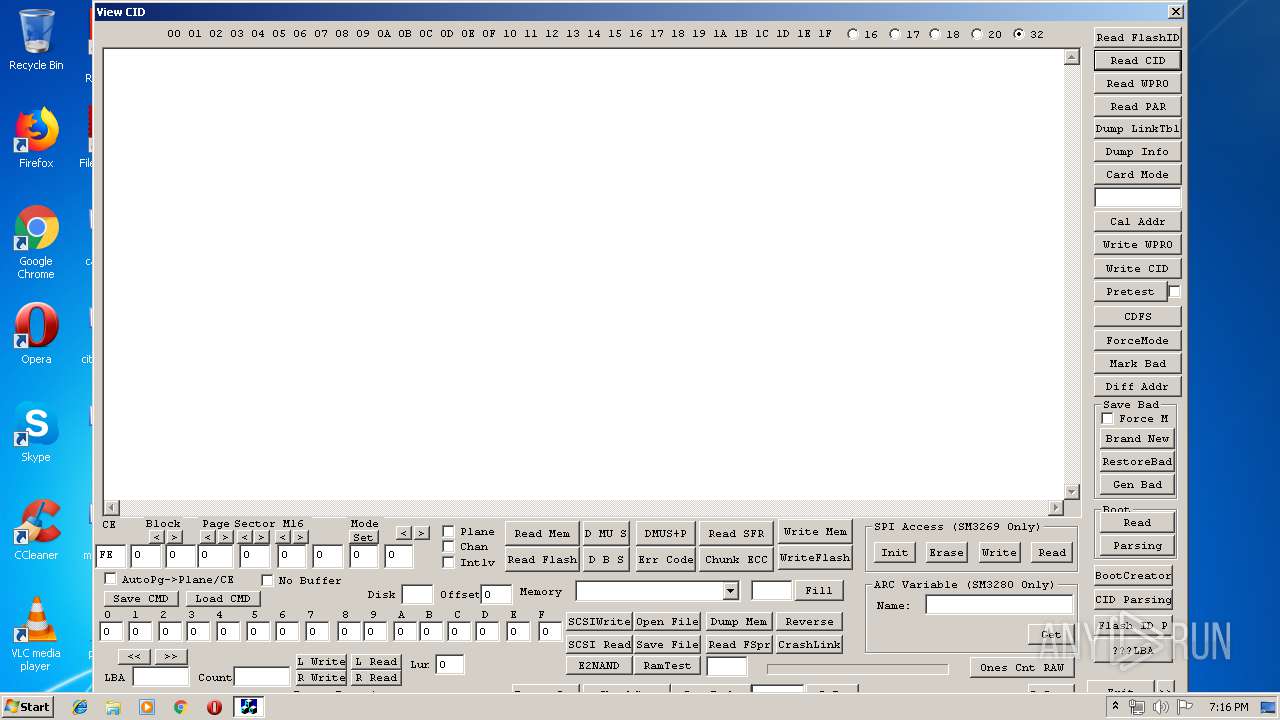
Task: Open the volume tray icon
Action: [1161, 707]
